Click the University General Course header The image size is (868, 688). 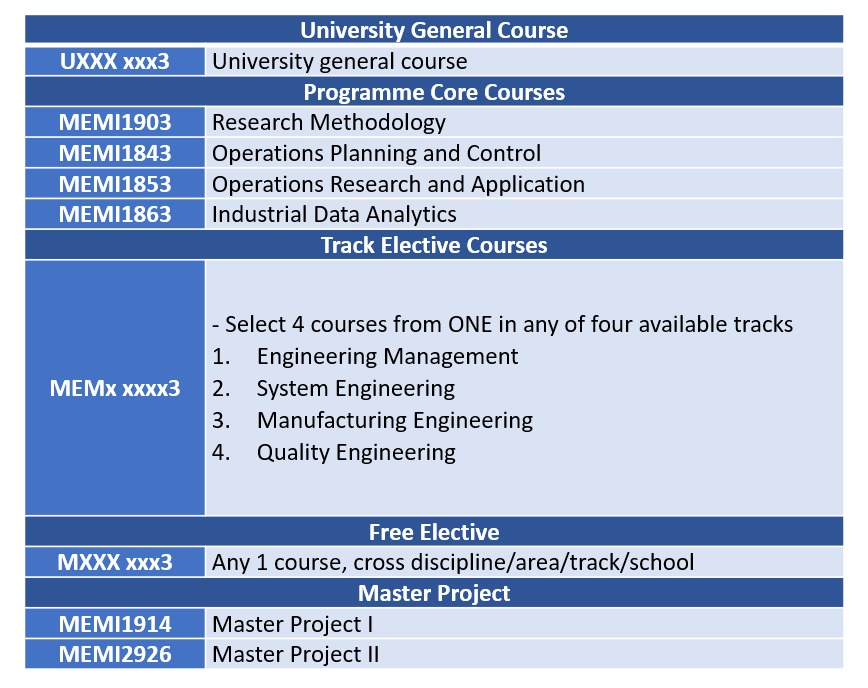coord(434,30)
